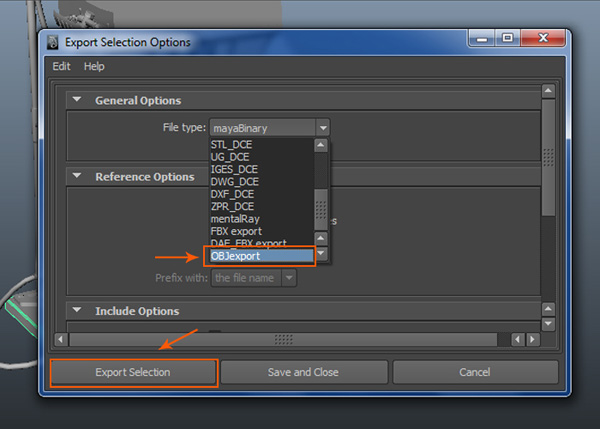Open the Edit menu
Image resolution: width=600 pixels, height=429 pixels.
(62, 66)
